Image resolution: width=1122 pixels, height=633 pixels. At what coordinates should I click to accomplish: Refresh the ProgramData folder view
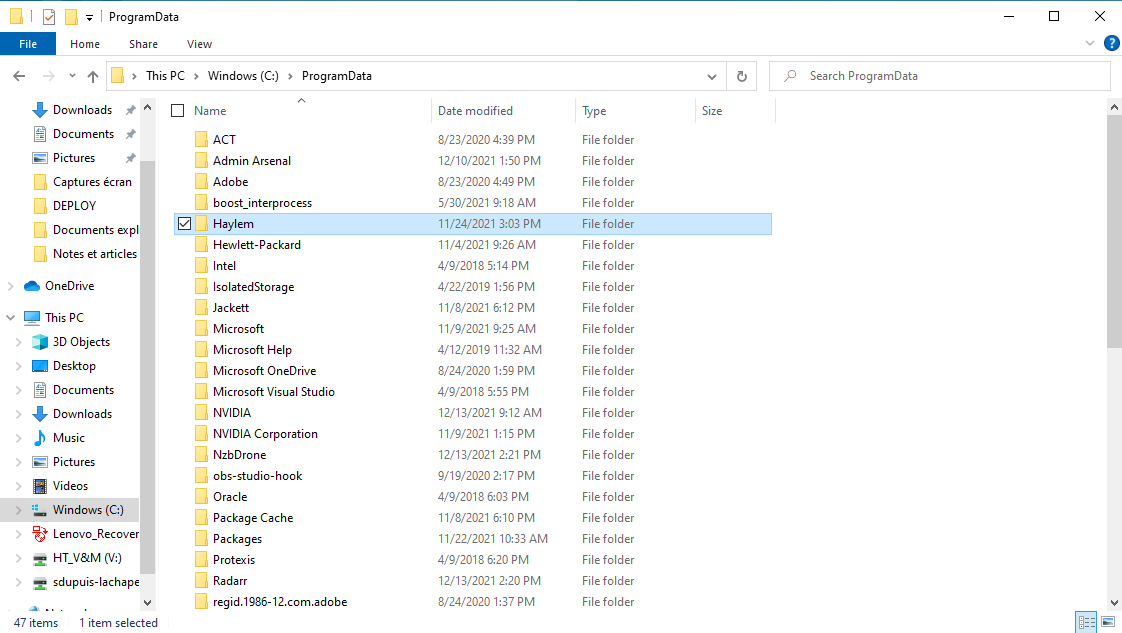(x=741, y=76)
